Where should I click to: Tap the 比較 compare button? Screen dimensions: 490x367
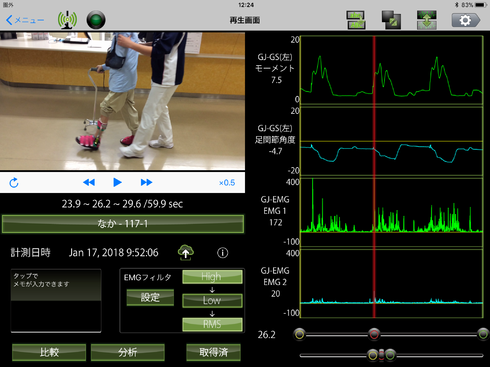coord(49,352)
